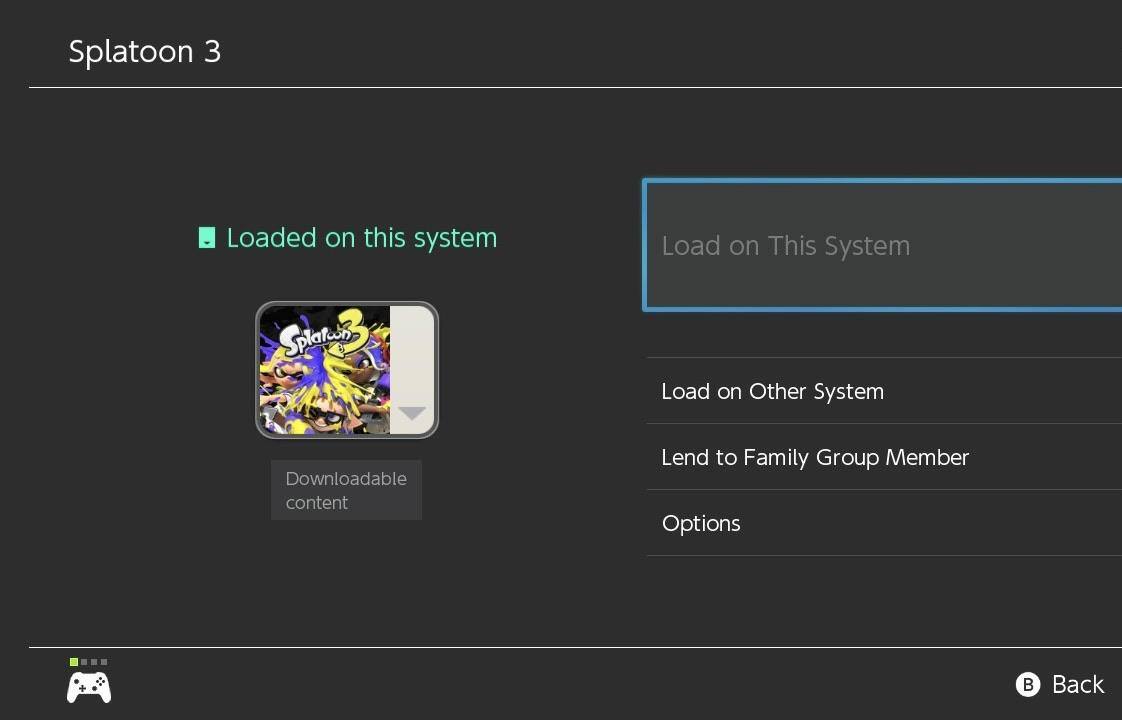
Task: Click the green player-one indicator light
Action: (74, 662)
